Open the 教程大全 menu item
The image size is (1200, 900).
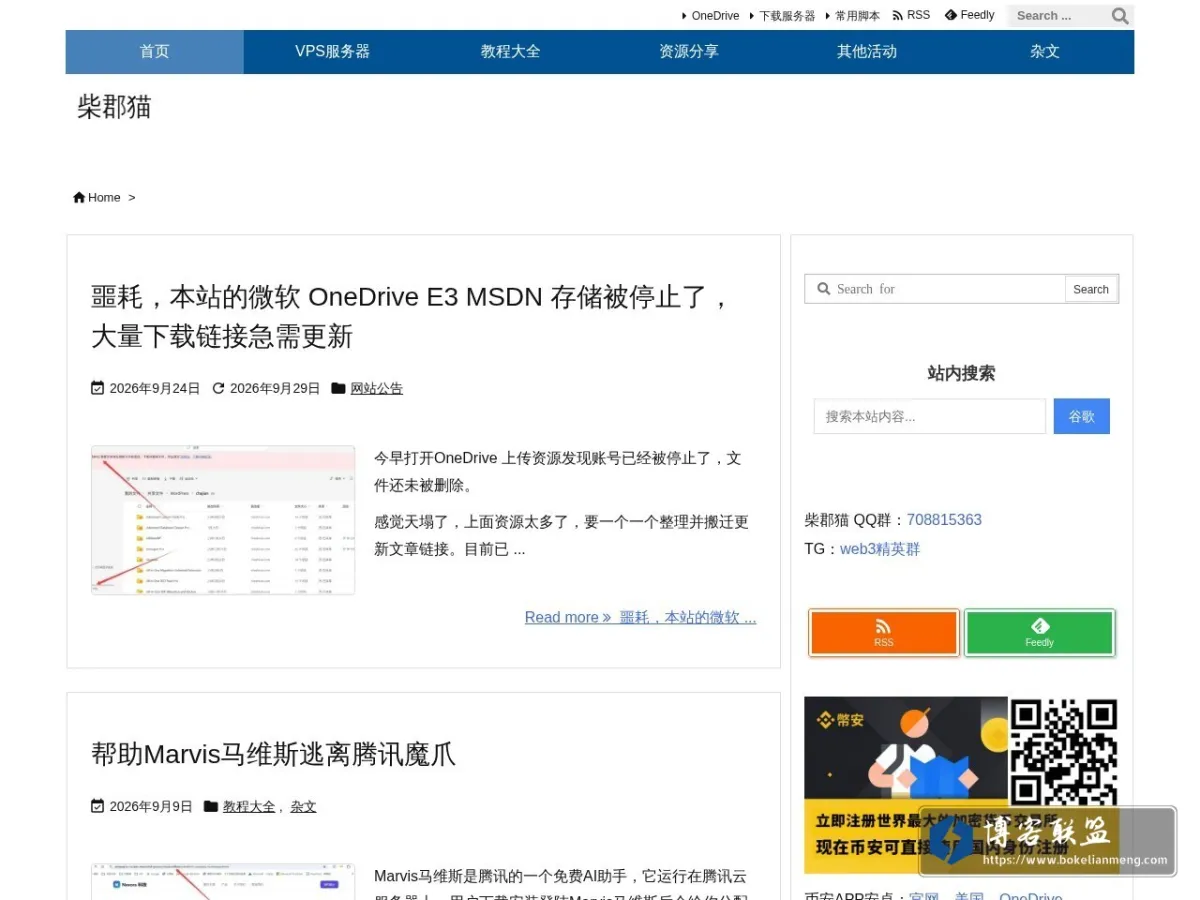click(511, 52)
